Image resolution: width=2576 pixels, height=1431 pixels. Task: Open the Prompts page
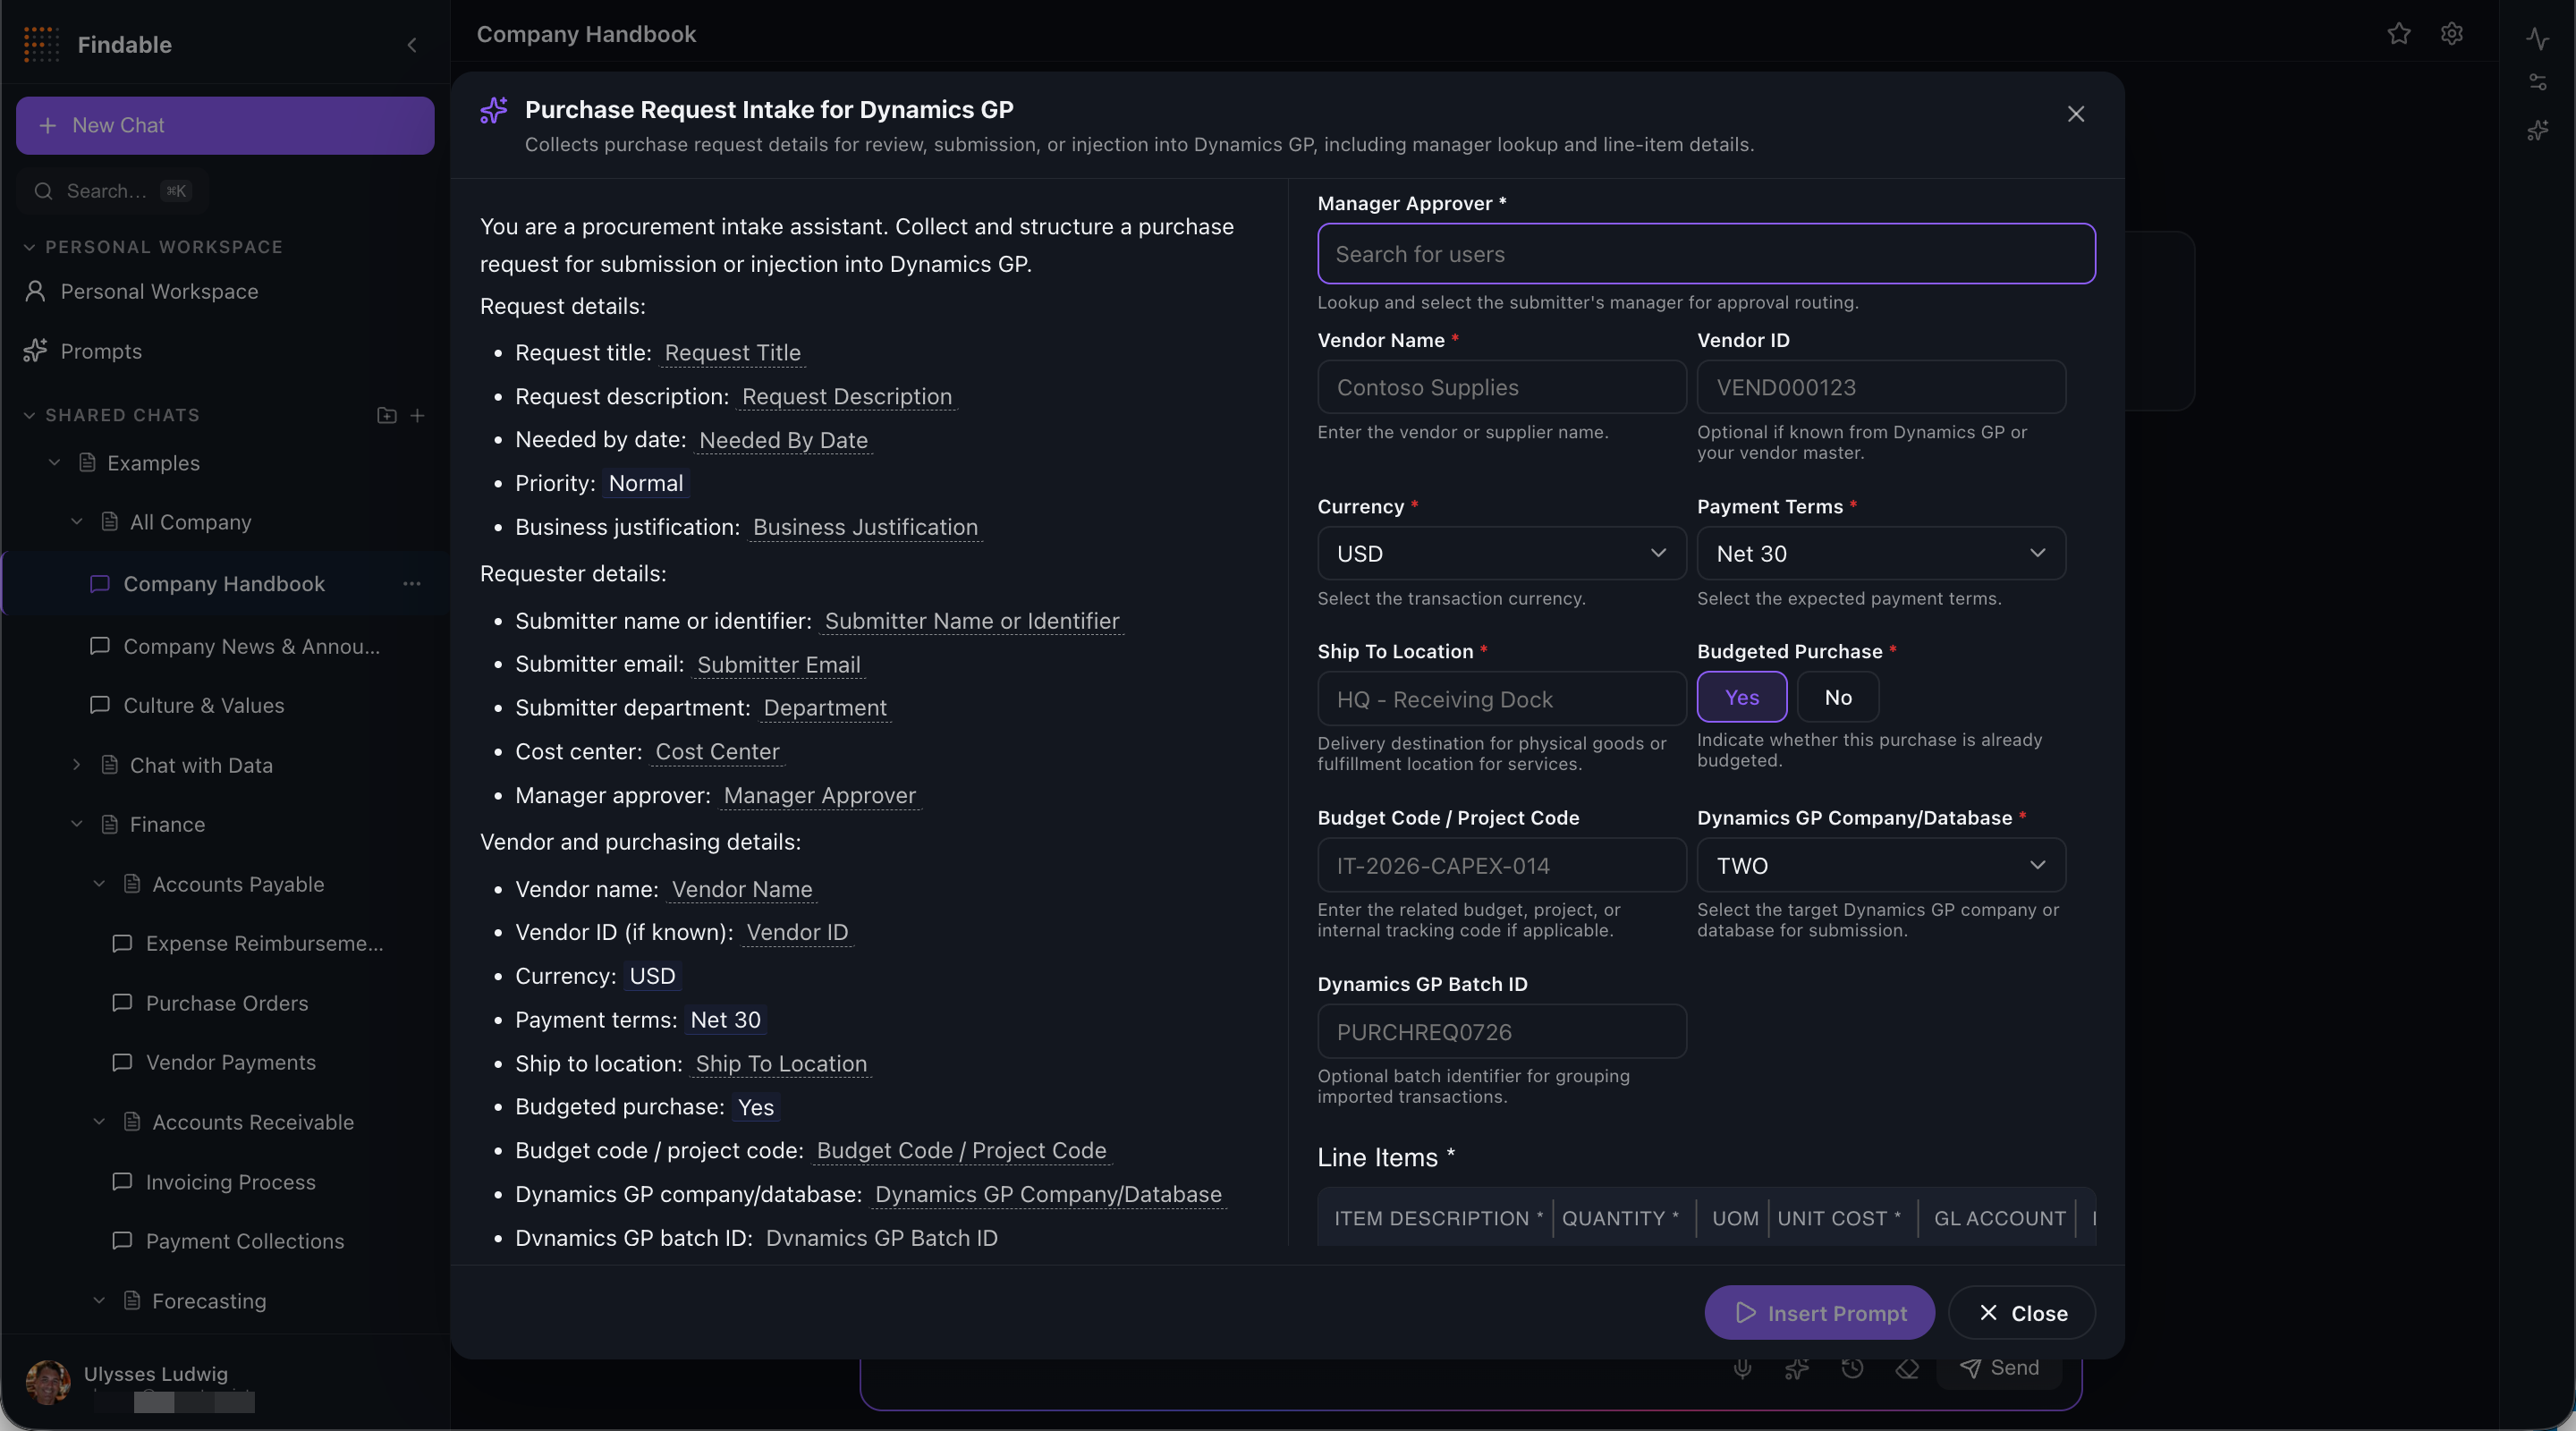(101, 351)
